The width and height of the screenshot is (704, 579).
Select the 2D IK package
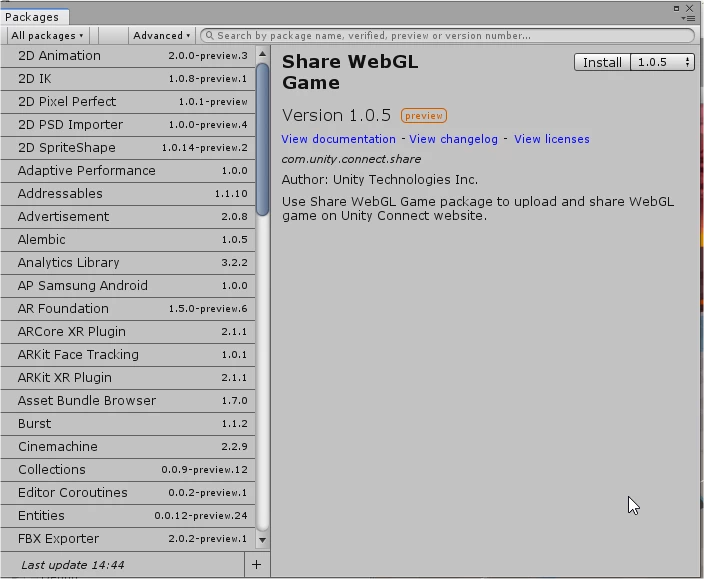[128, 79]
